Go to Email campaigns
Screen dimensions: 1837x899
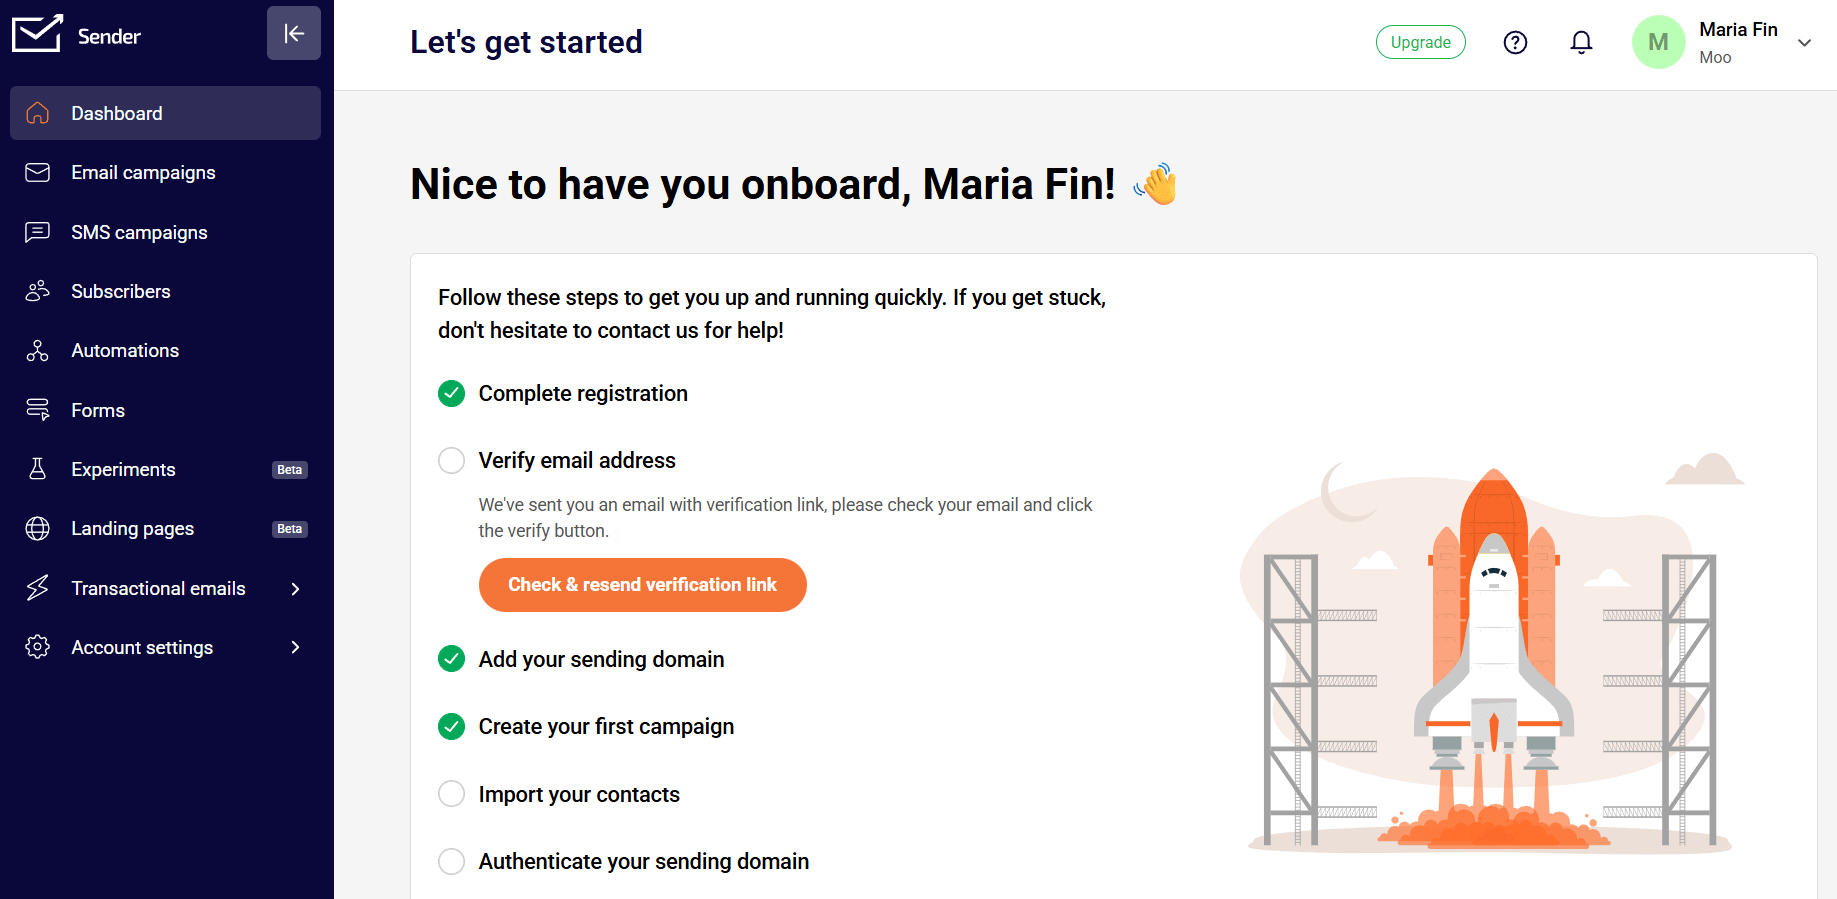coord(143,173)
